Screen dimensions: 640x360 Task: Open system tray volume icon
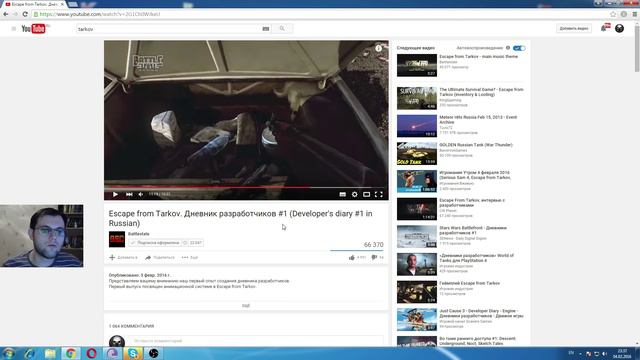point(604,354)
